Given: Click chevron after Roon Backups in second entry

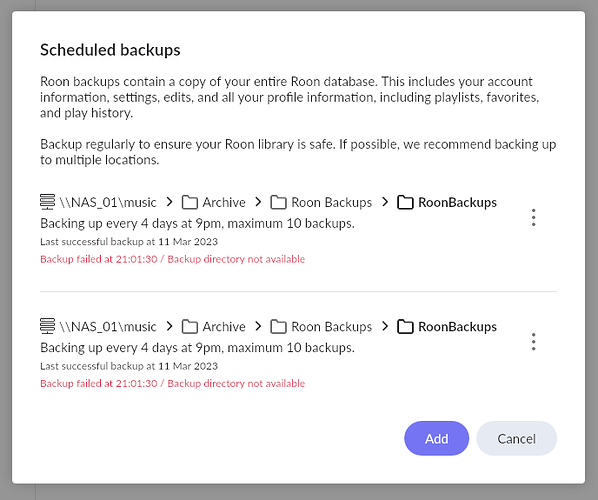Looking at the screenshot, I should [385, 326].
